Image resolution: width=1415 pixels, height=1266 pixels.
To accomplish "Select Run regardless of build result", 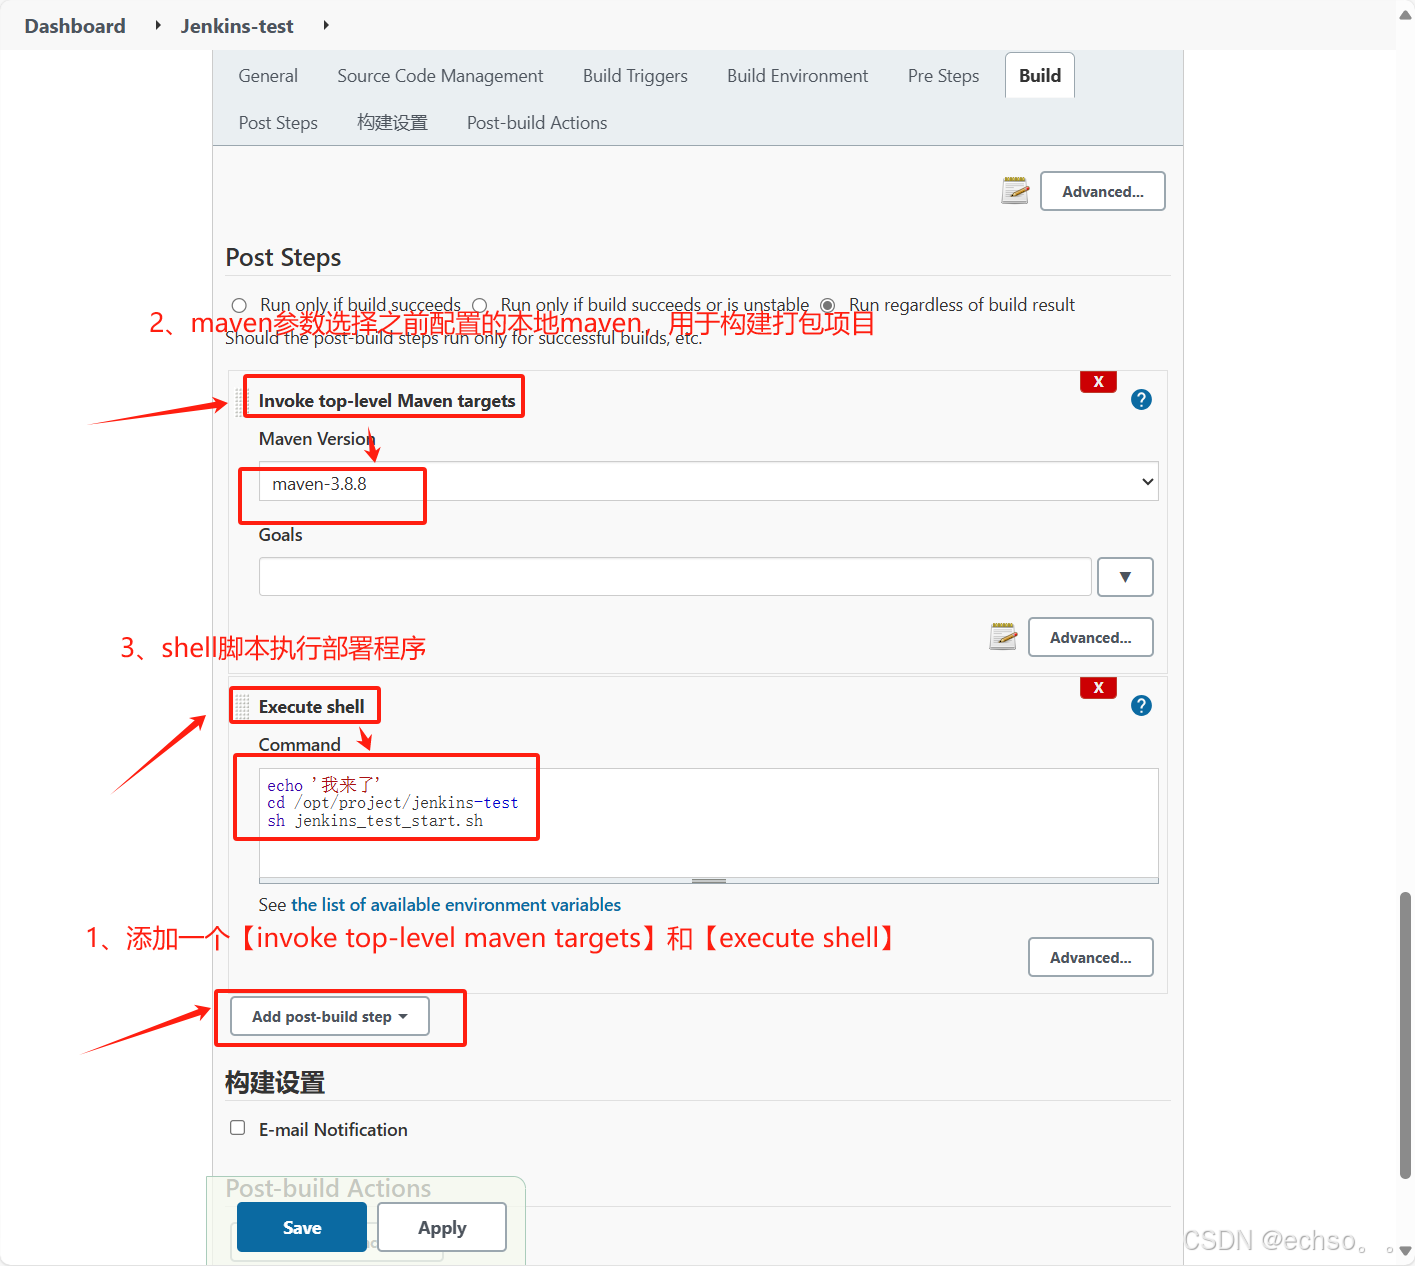I will [x=828, y=305].
